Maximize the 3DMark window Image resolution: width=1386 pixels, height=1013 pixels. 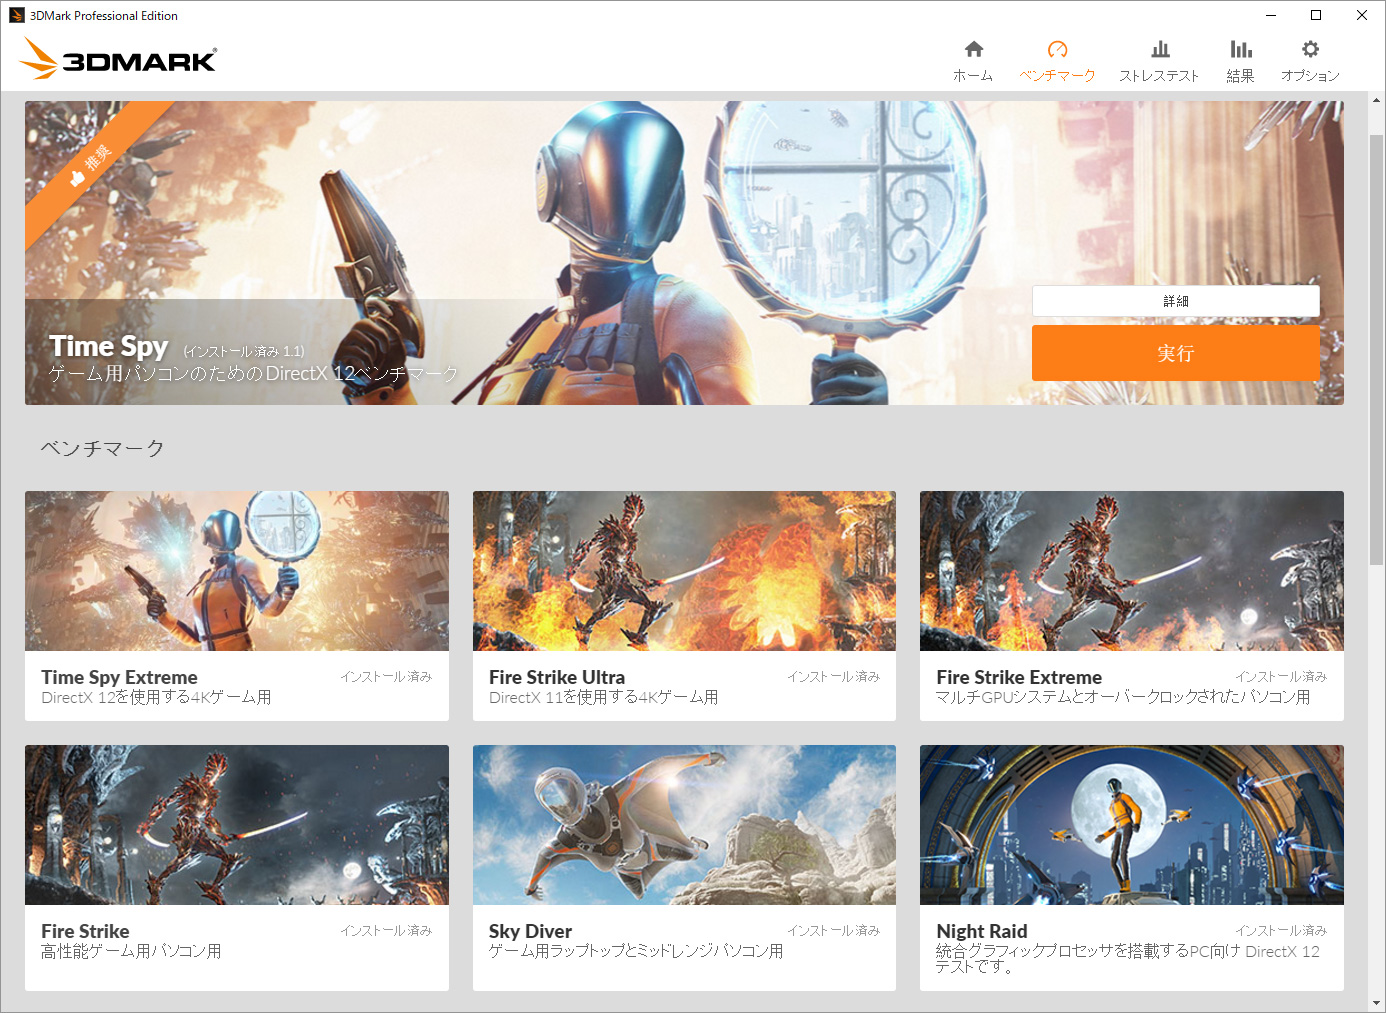pyautogui.click(x=1316, y=15)
